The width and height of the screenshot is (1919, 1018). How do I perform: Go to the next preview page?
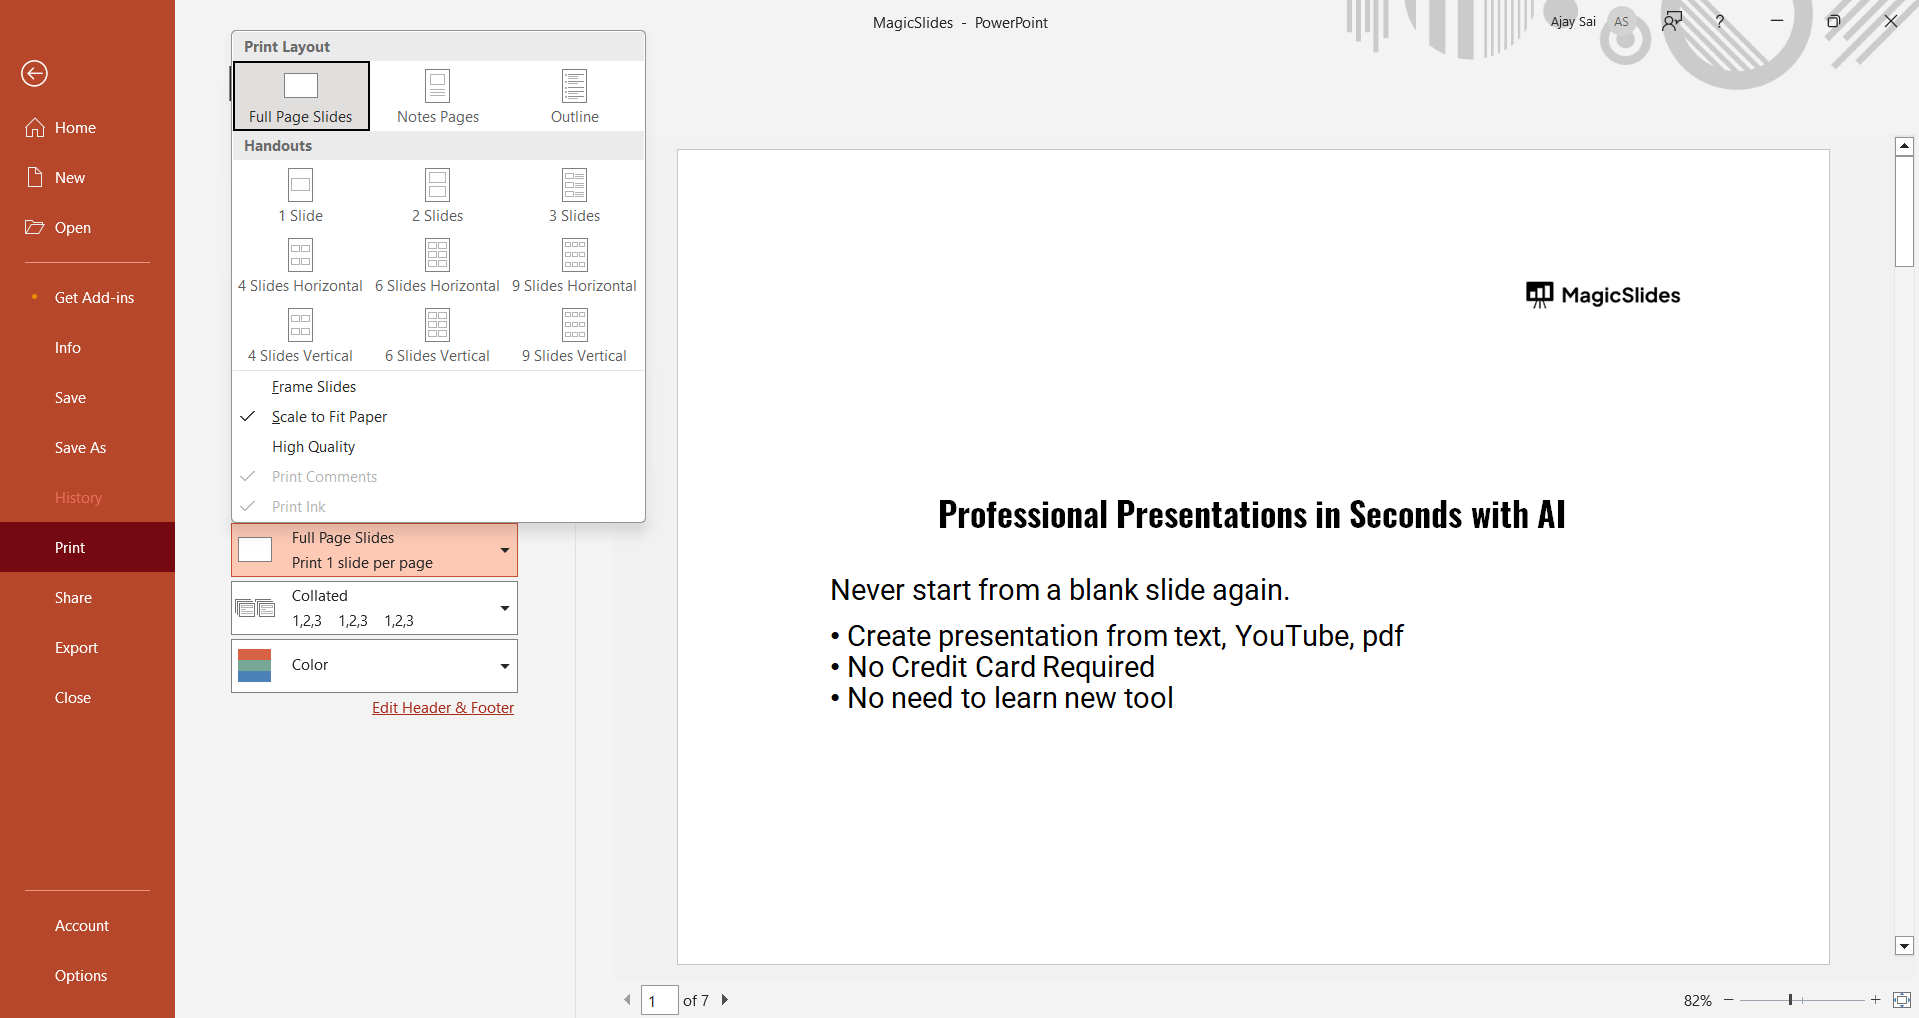tap(725, 1000)
